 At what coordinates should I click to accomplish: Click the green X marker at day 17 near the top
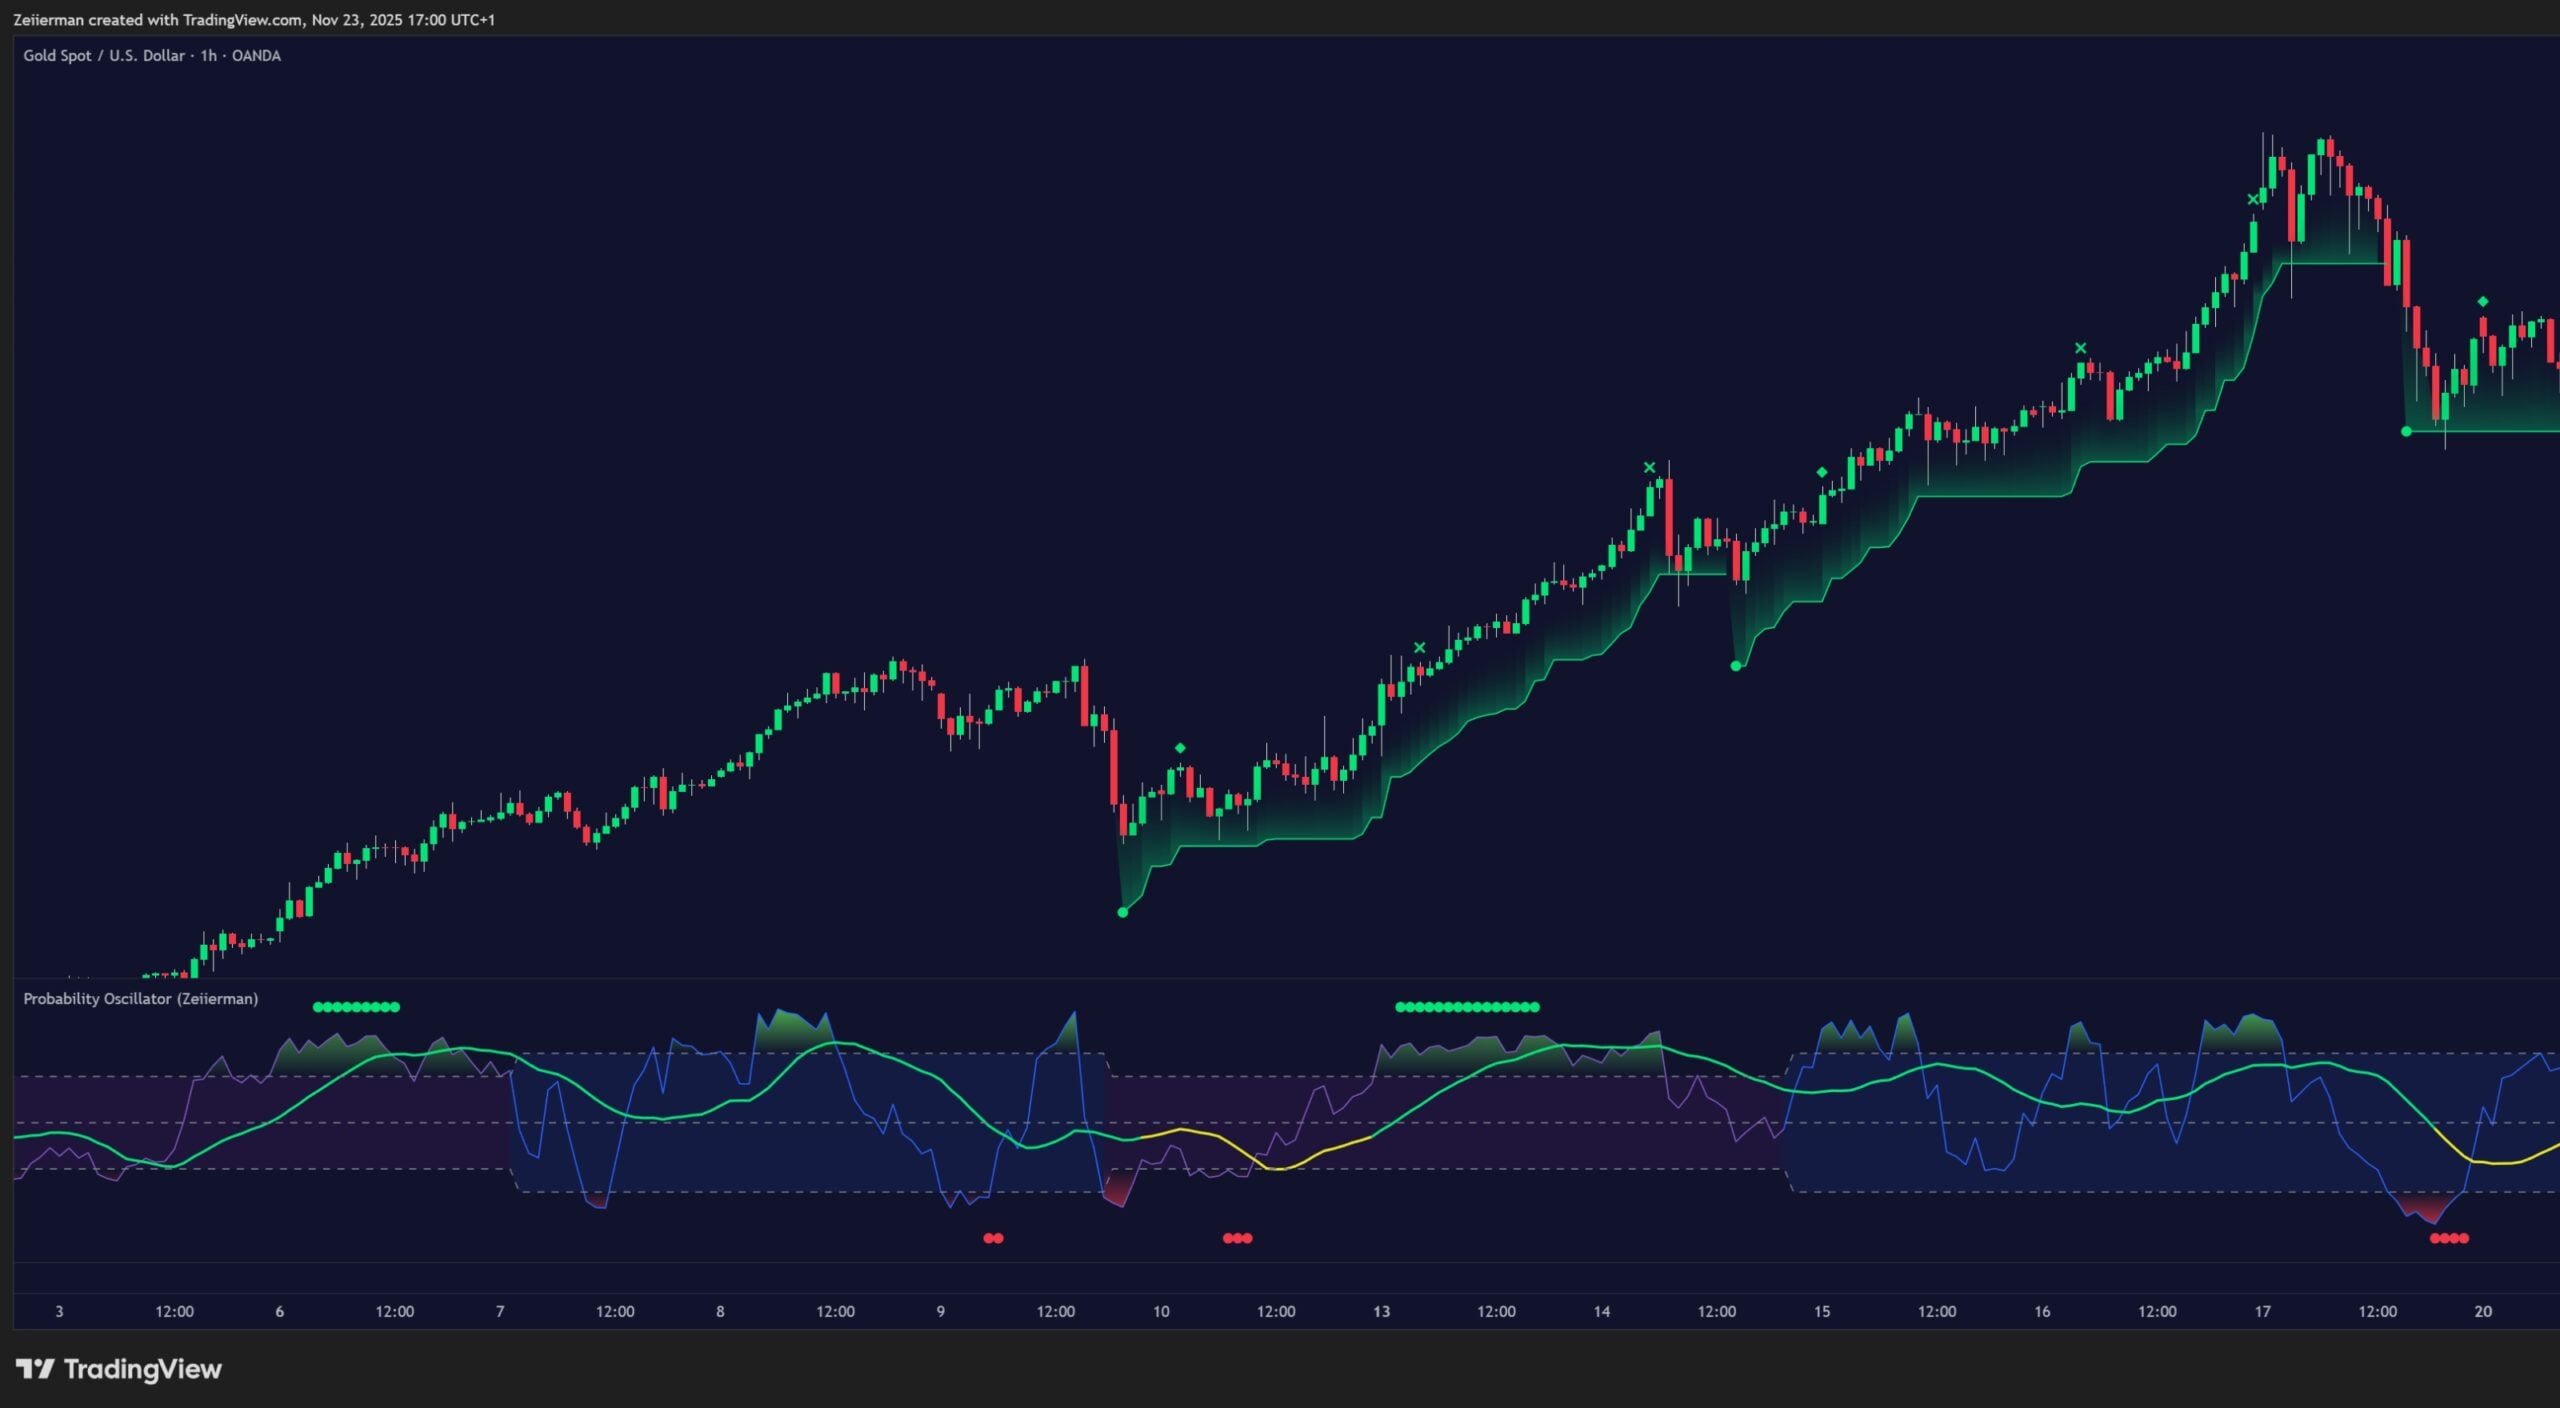click(2253, 199)
